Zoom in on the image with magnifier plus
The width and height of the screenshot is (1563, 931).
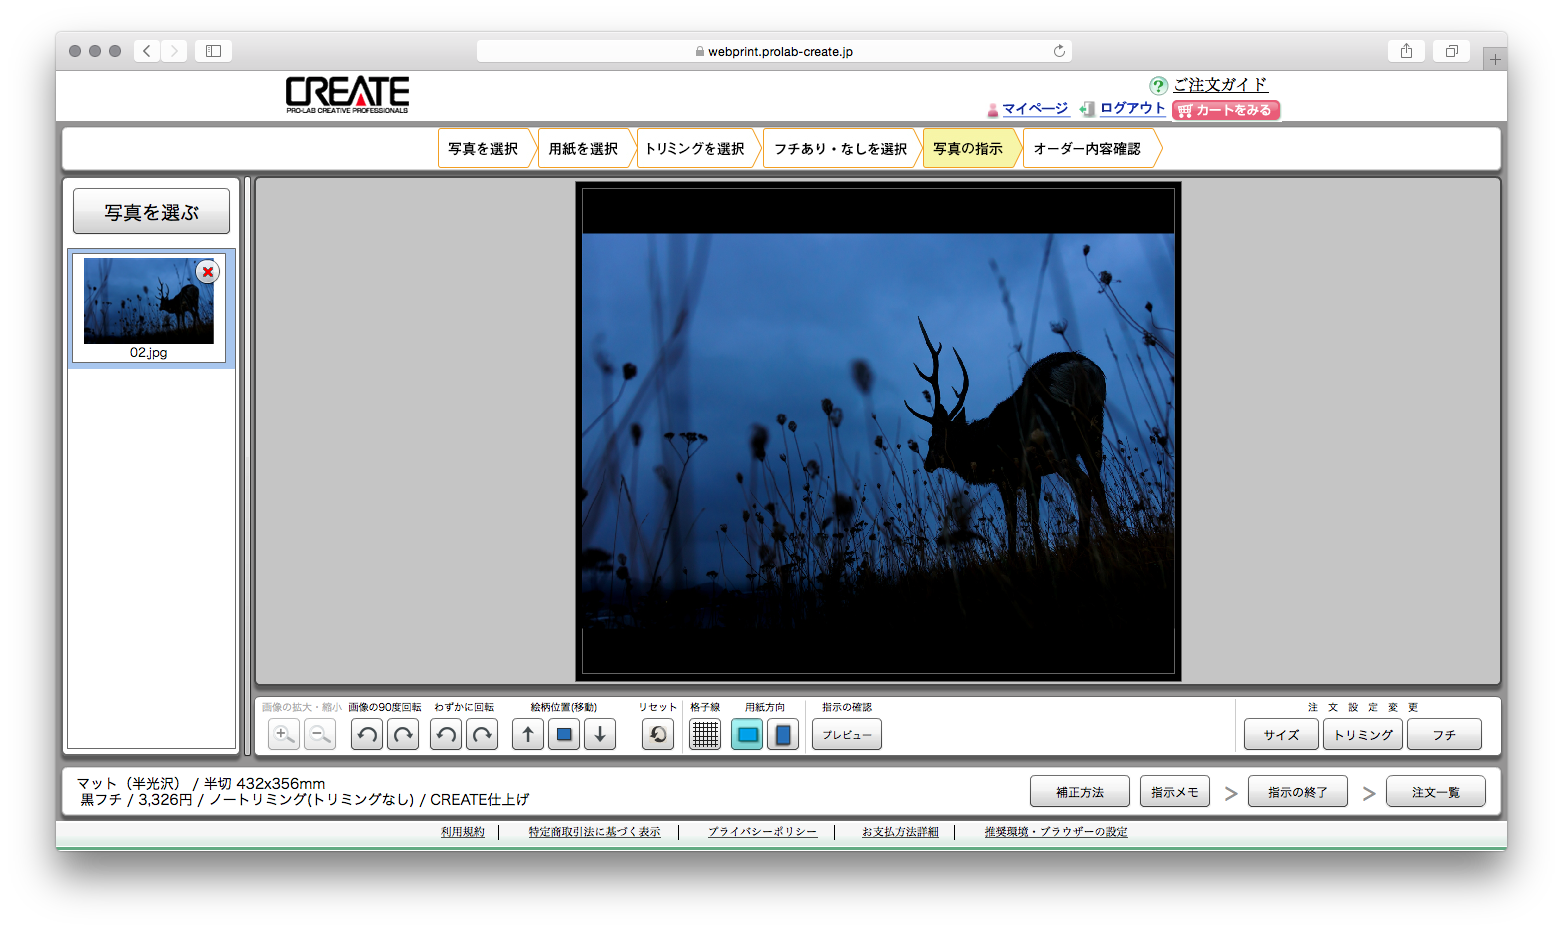pyautogui.click(x=284, y=735)
